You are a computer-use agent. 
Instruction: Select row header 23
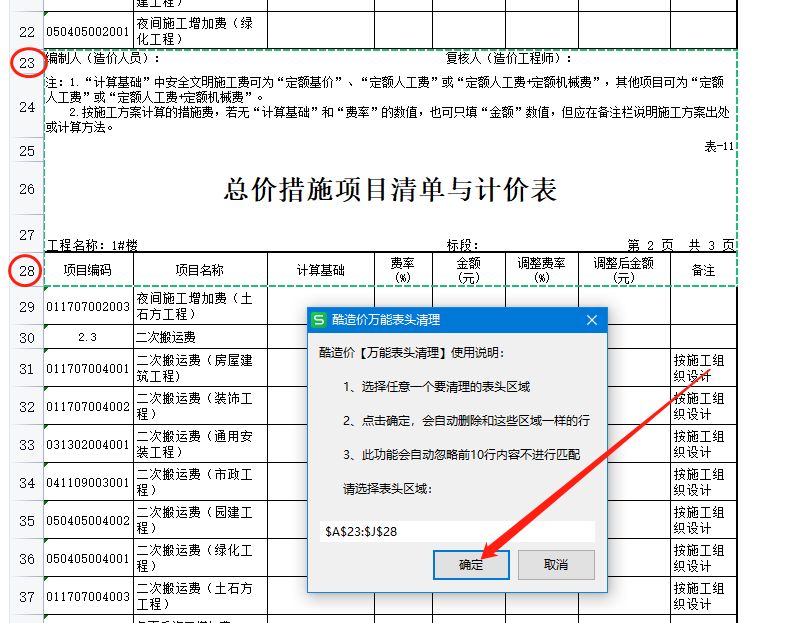(x=27, y=64)
